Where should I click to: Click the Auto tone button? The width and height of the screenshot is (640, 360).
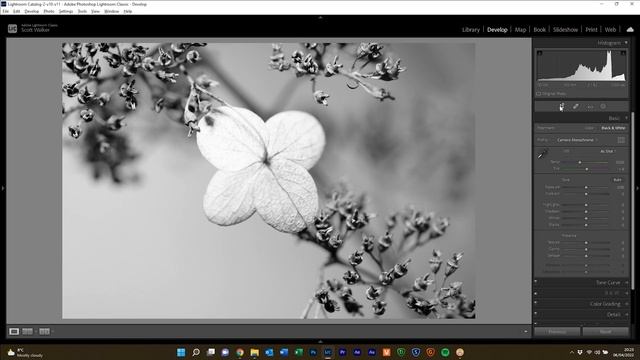[617, 180]
